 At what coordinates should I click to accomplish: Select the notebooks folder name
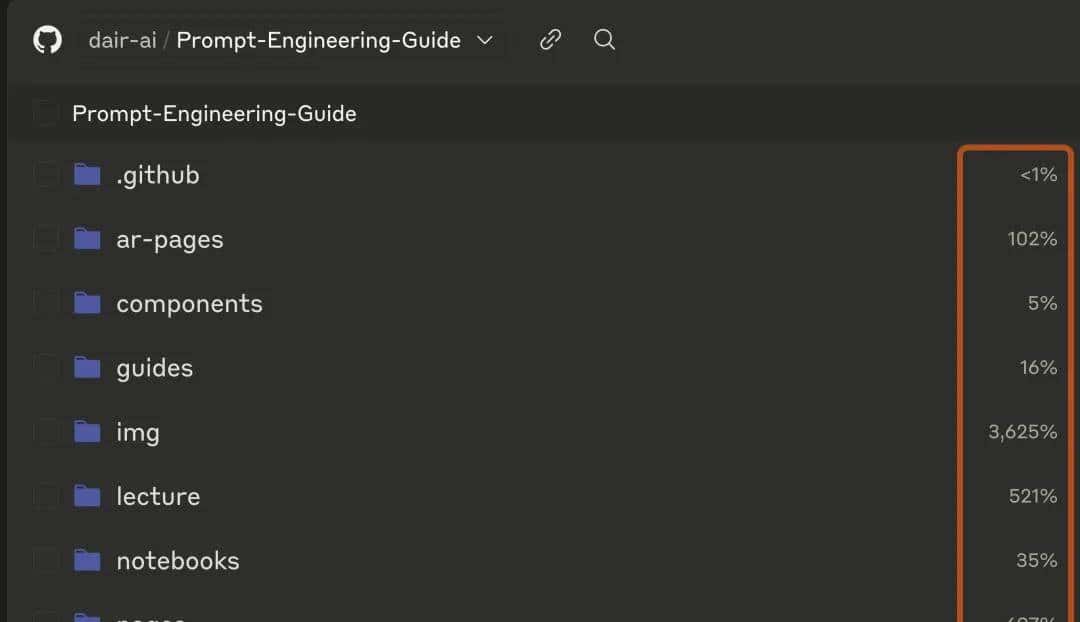pos(178,560)
